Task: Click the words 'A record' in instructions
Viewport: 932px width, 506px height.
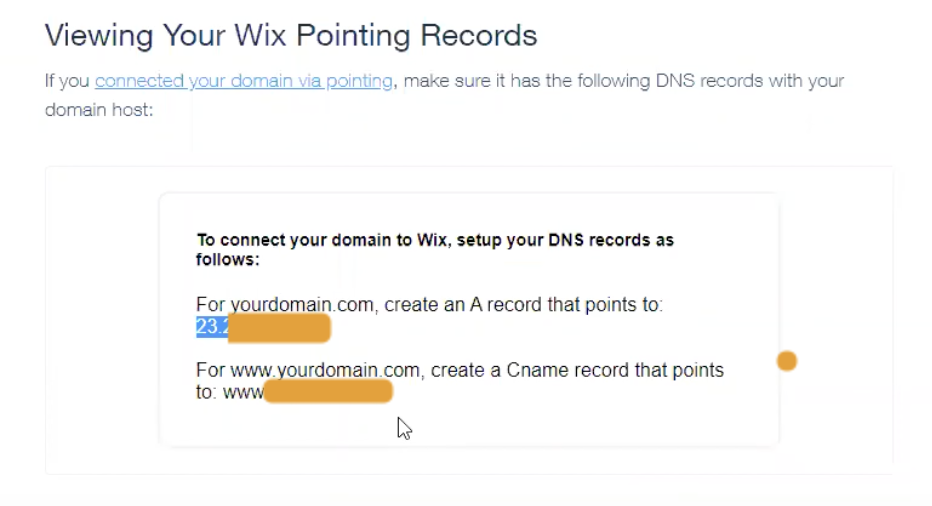Action: [506, 305]
